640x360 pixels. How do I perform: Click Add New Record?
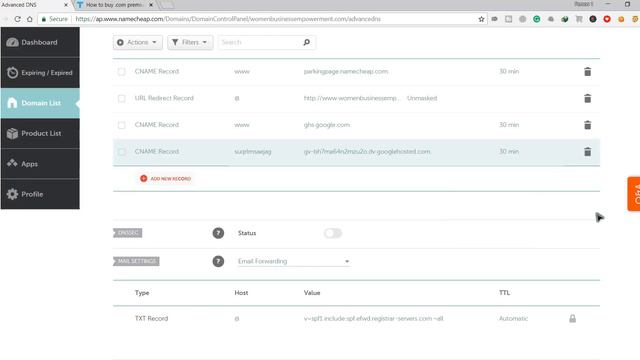click(x=165, y=178)
